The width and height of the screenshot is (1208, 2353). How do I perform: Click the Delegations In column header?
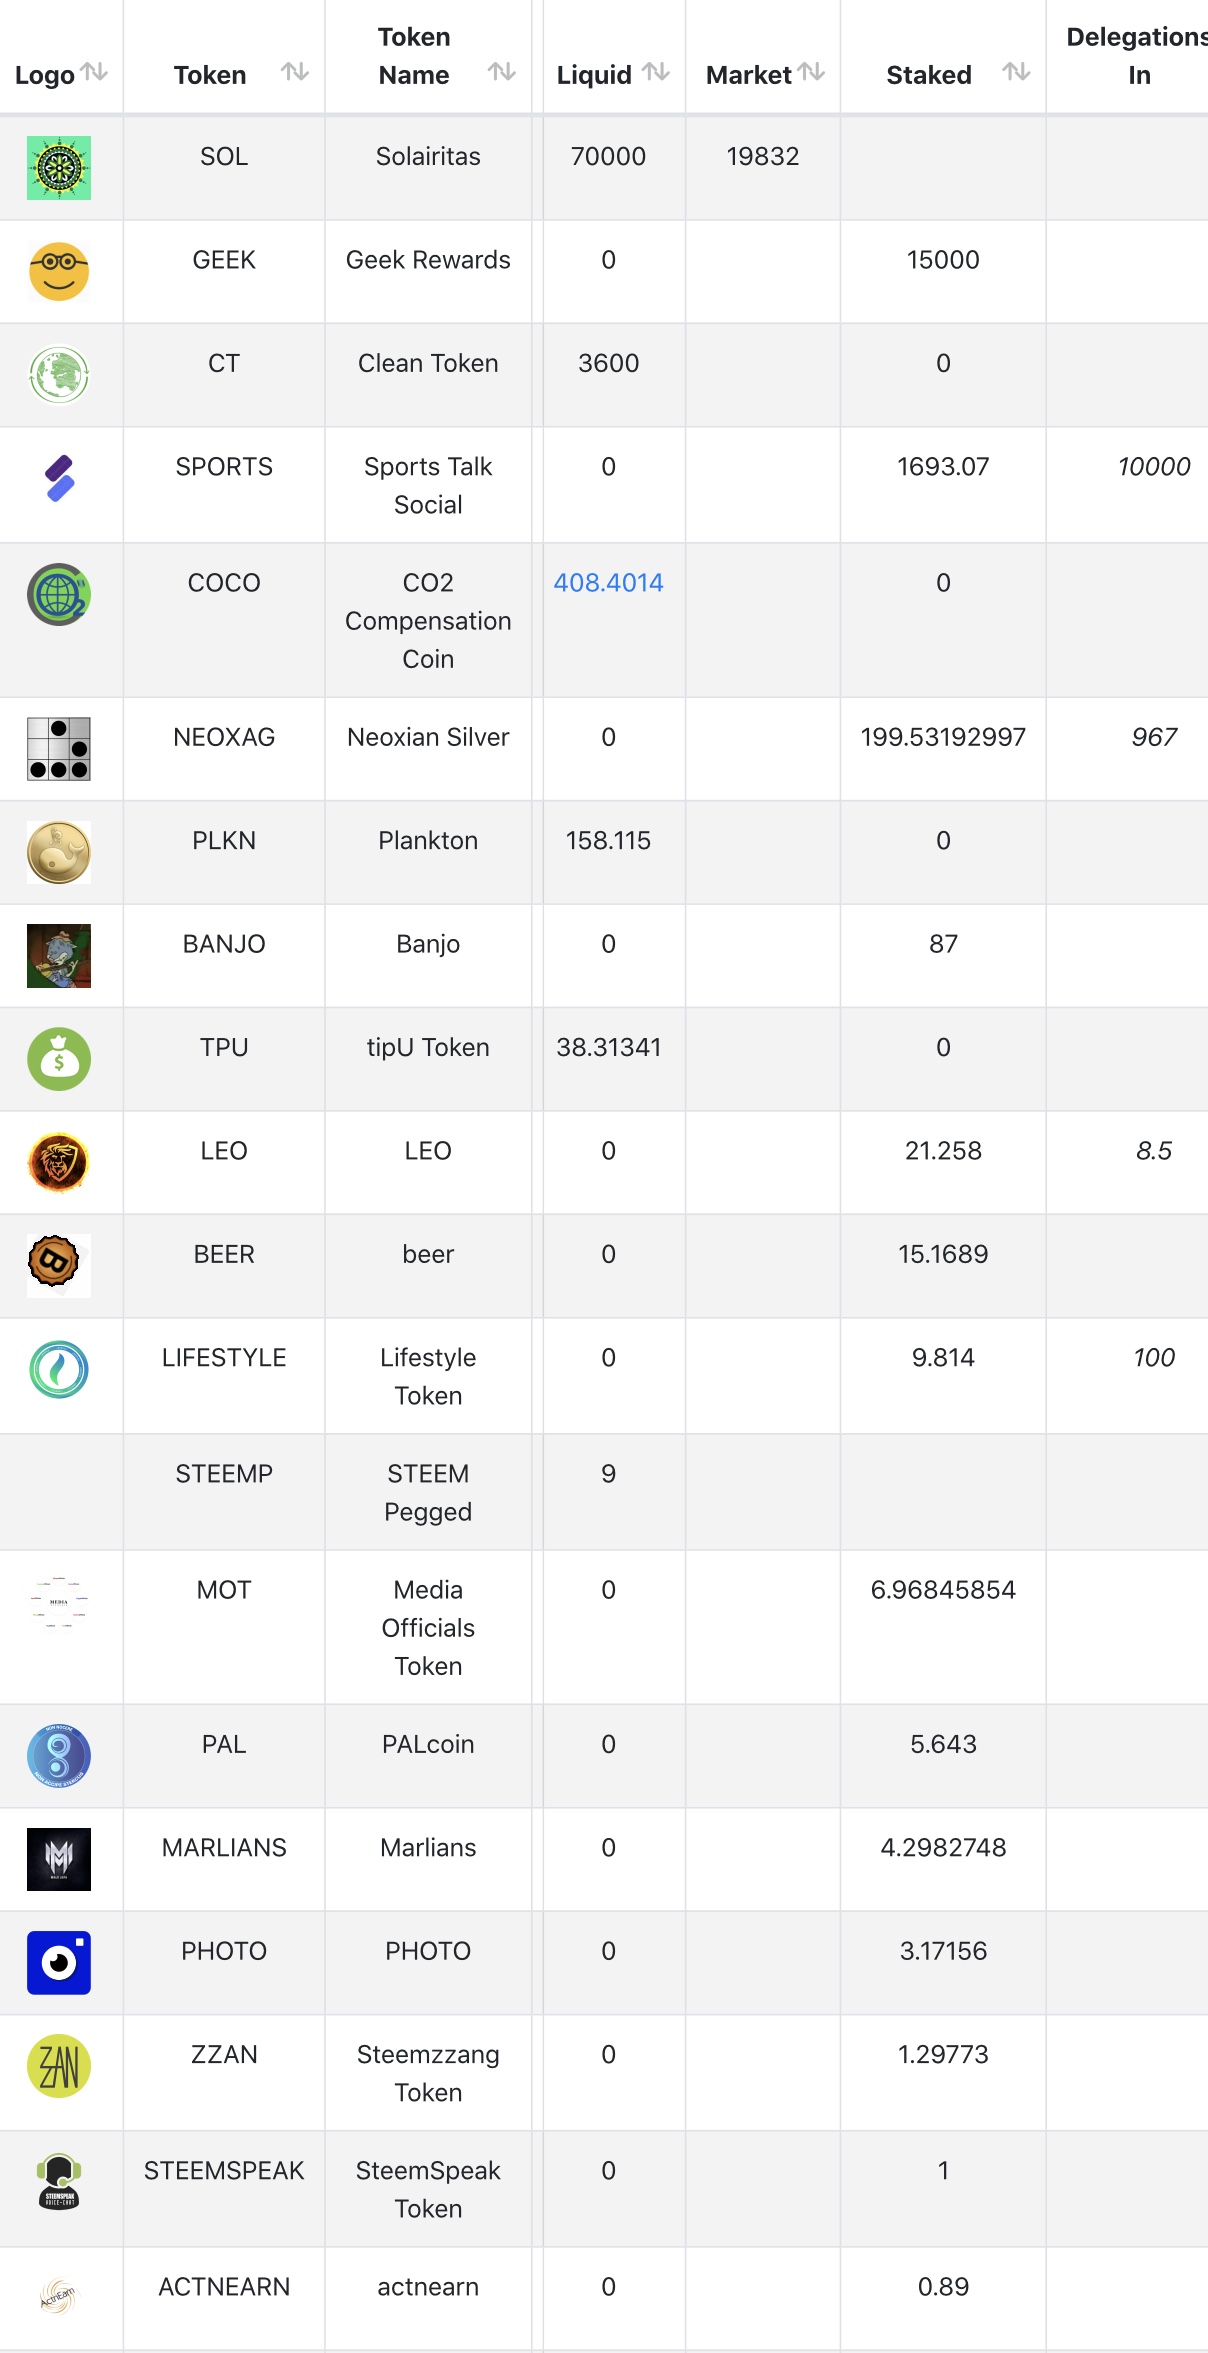click(x=1138, y=56)
